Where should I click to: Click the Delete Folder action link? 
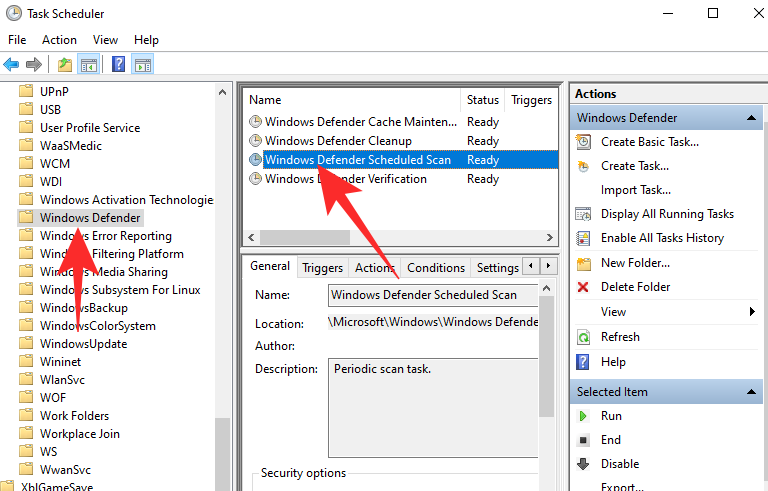coord(635,287)
